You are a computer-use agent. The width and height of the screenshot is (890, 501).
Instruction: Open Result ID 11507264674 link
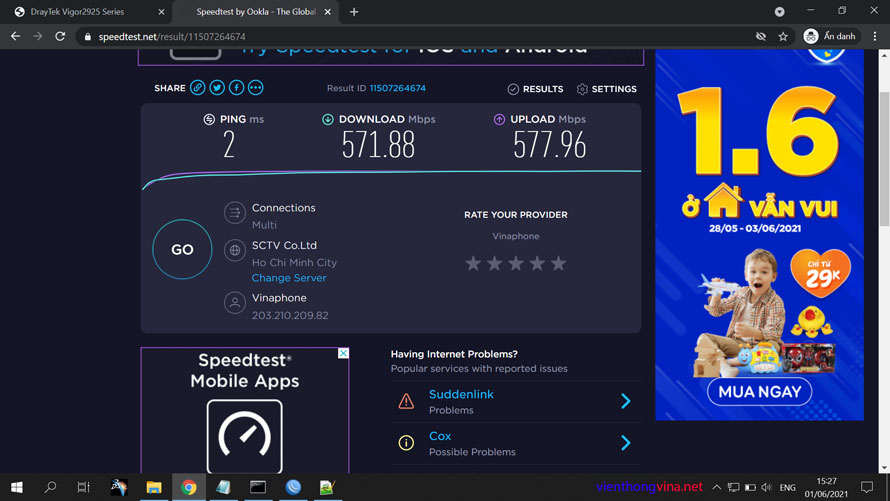click(397, 88)
